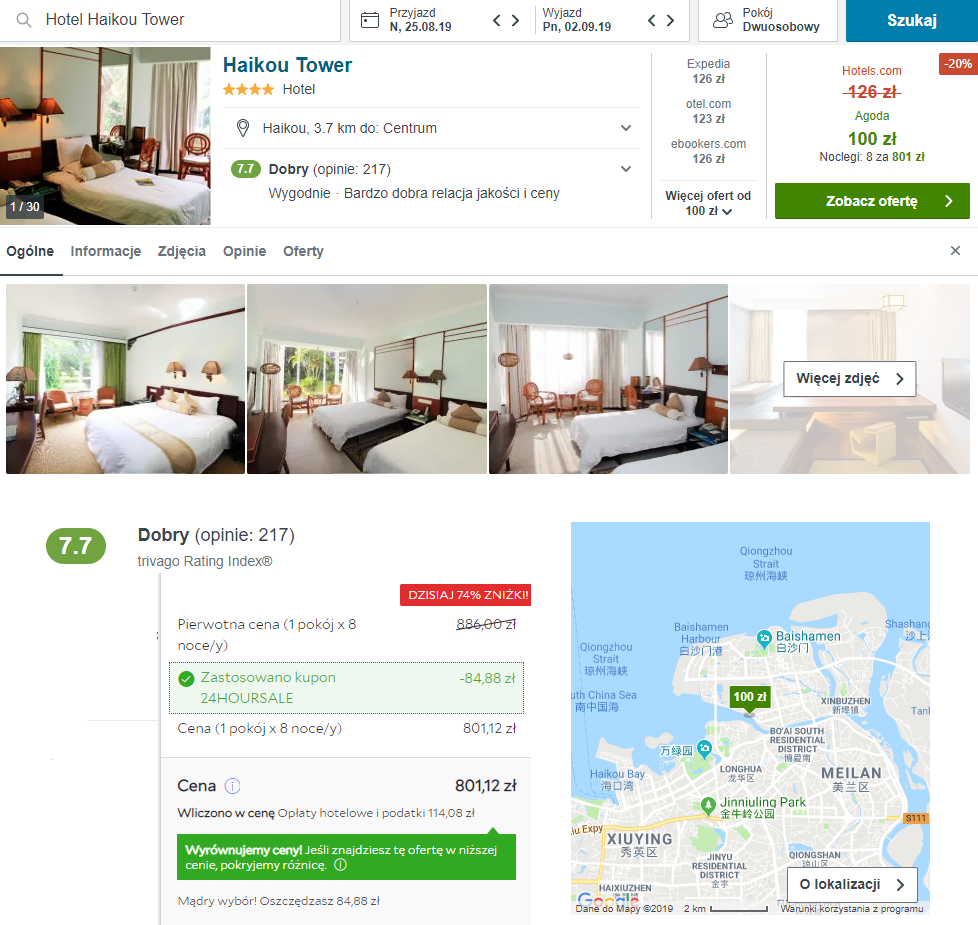Image resolution: width=978 pixels, height=925 pixels.
Task: Click the Zobacz ofertę button
Action: tap(872, 201)
